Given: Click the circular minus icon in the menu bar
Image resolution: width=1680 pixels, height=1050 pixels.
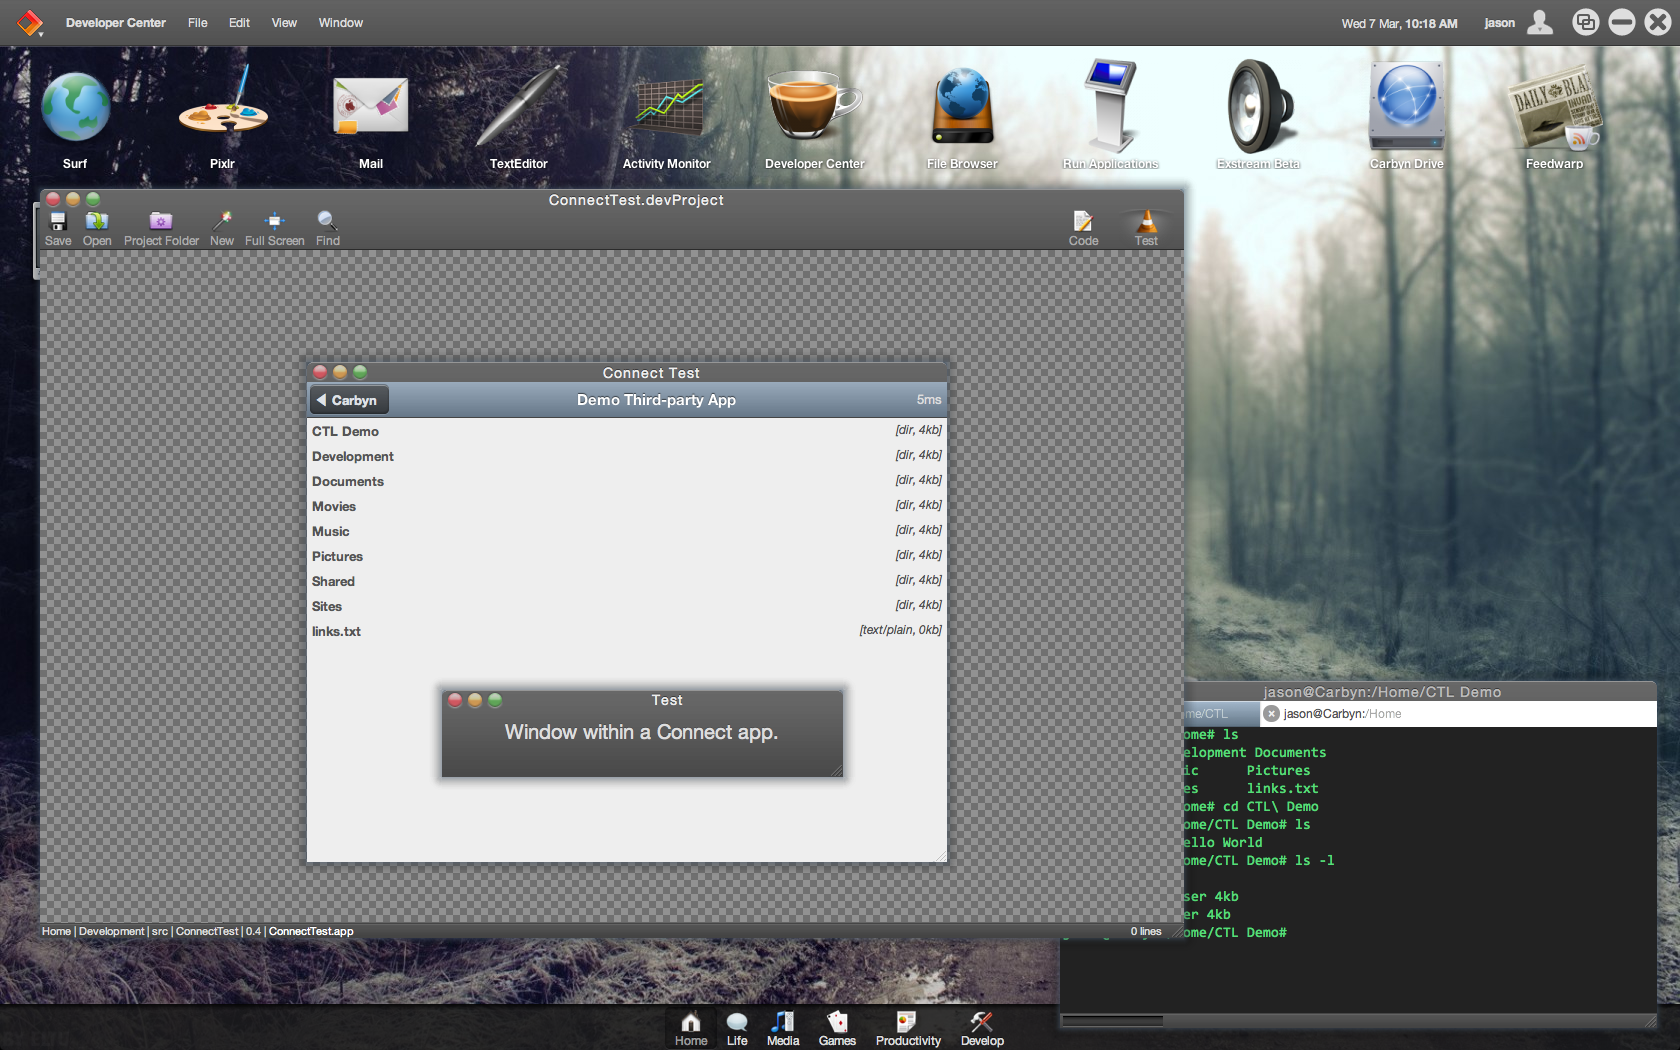Looking at the screenshot, I should [x=1622, y=22].
